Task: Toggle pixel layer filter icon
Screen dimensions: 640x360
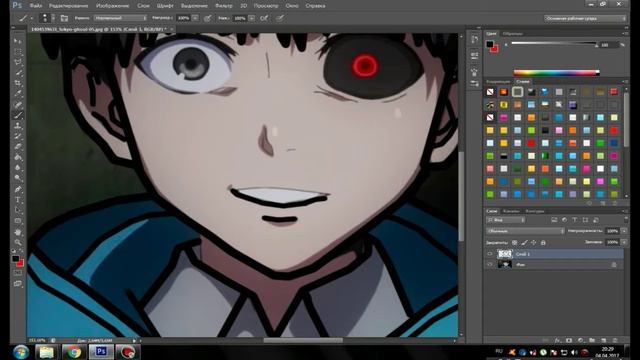Action: coord(554,220)
